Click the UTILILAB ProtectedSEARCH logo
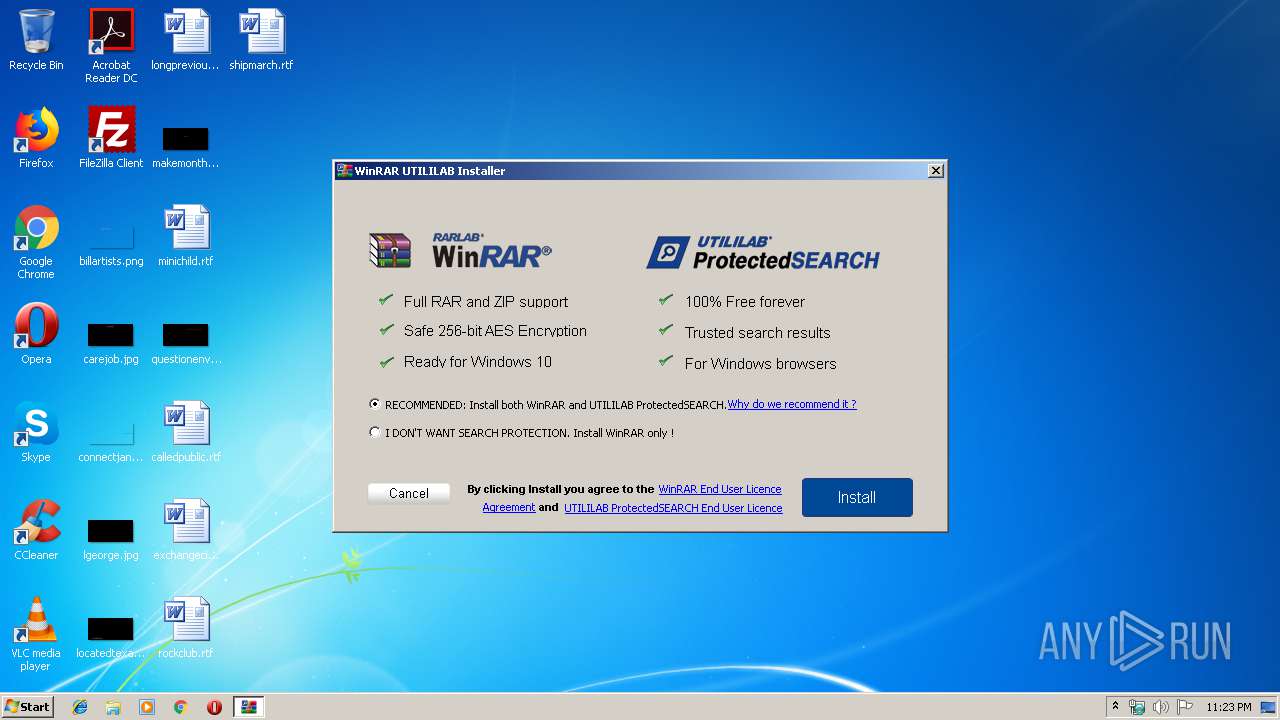The height and width of the screenshot is (720, 1280). click(x=763, y=253)
